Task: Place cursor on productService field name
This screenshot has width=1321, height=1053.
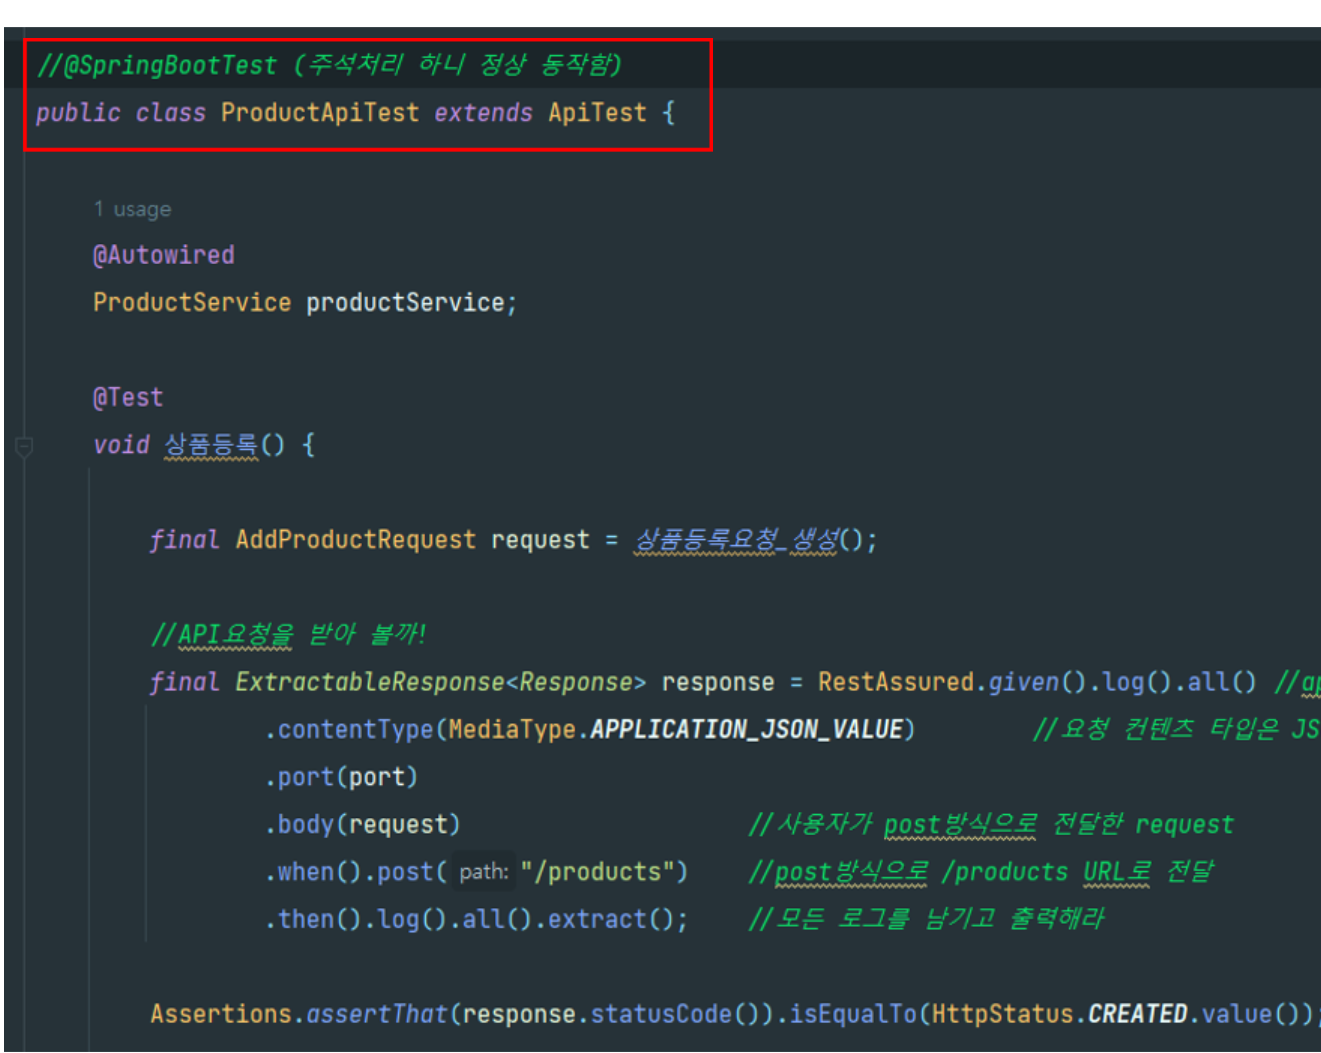Action: coord(405,303)
